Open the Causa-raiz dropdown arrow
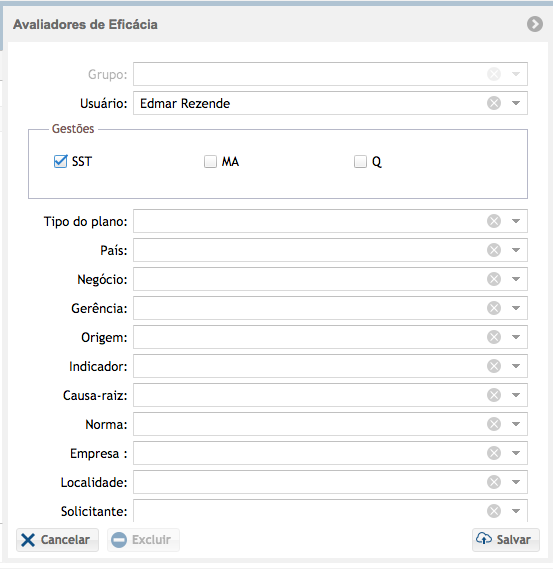This screenshot has height=569, width=553. point(516,395)
